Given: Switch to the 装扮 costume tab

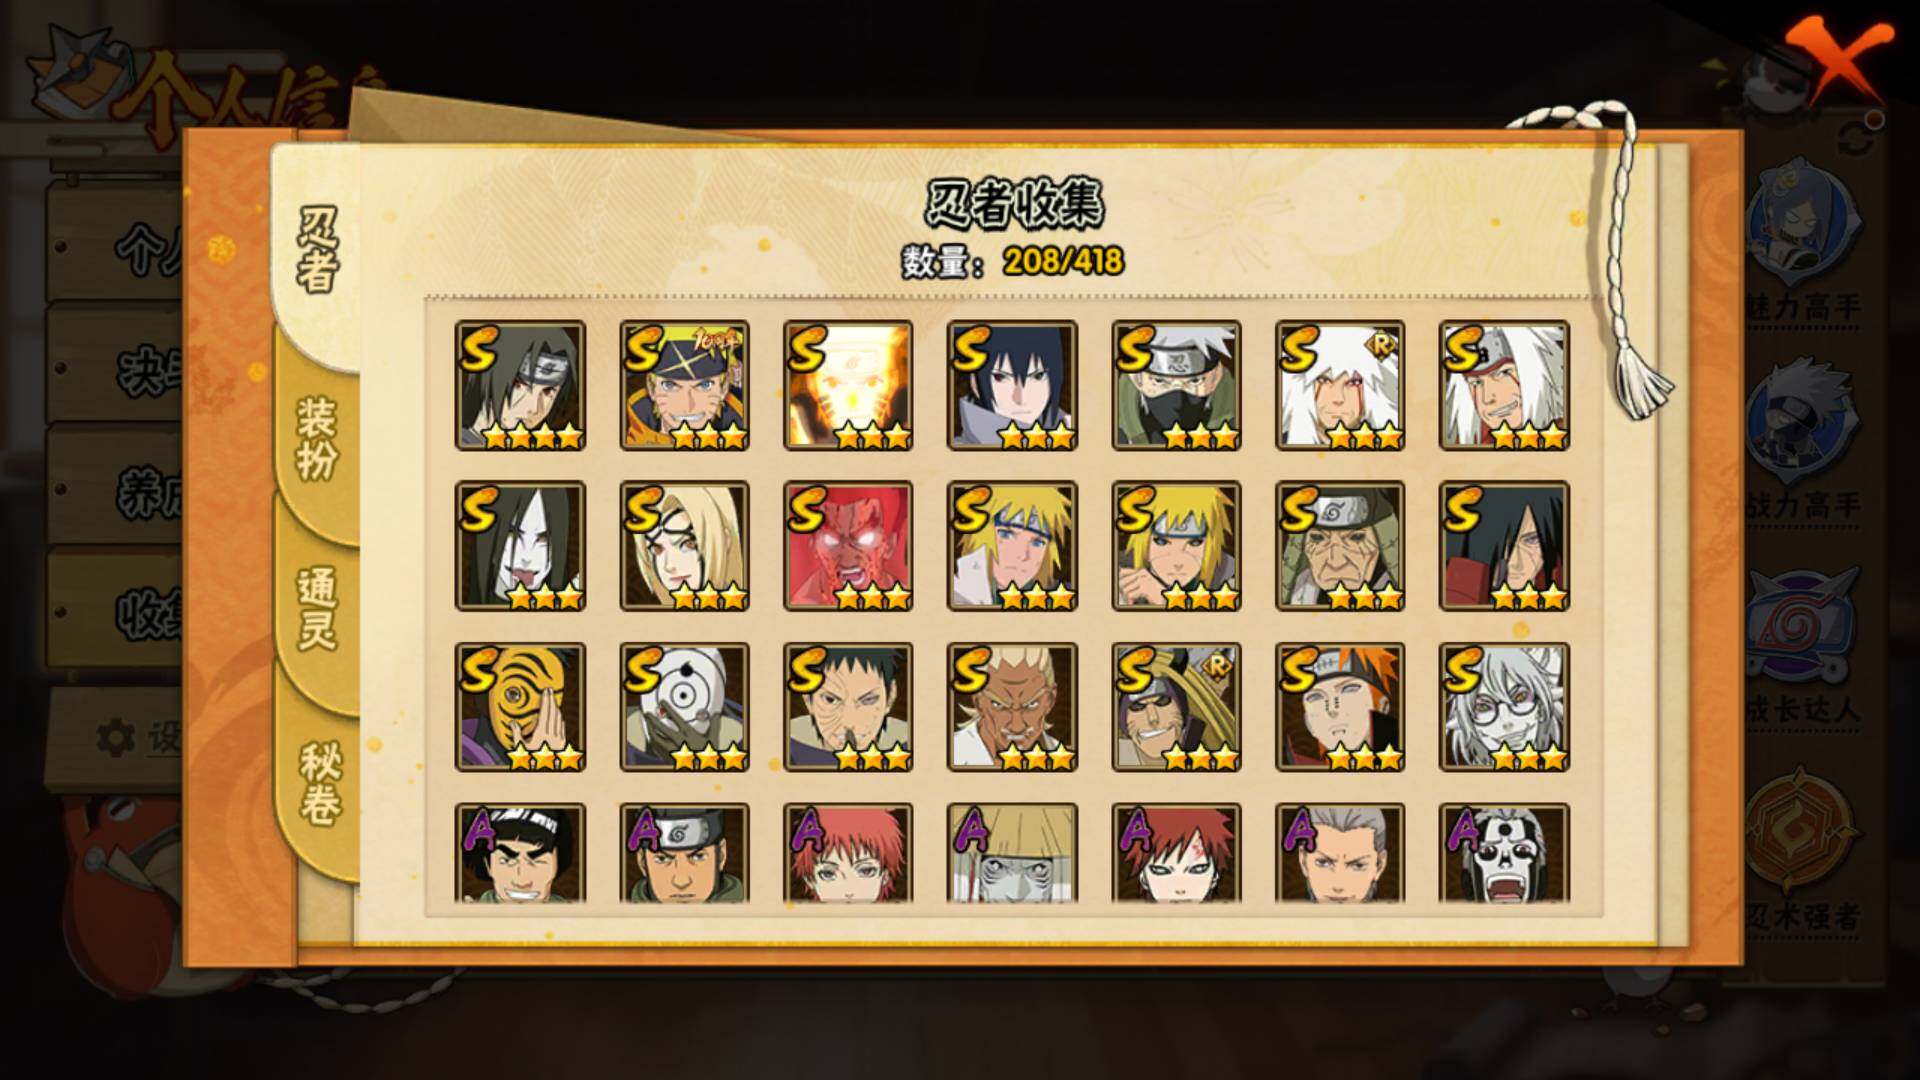Looking at the screenshot, I should [317, 438].
